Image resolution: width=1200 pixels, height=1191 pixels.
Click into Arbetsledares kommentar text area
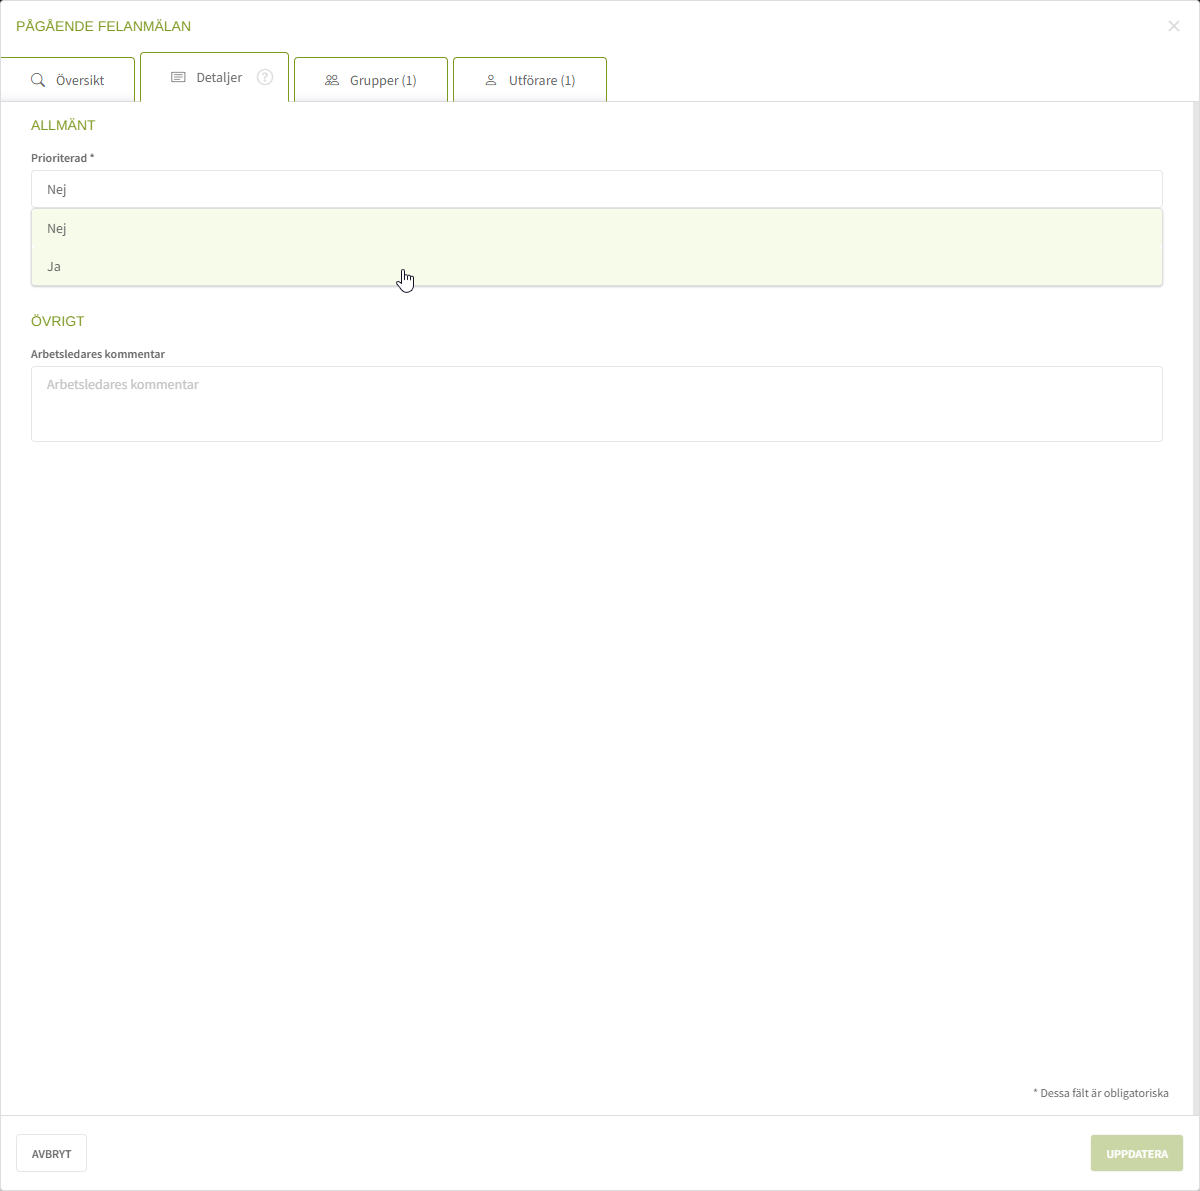click(596, 404)
